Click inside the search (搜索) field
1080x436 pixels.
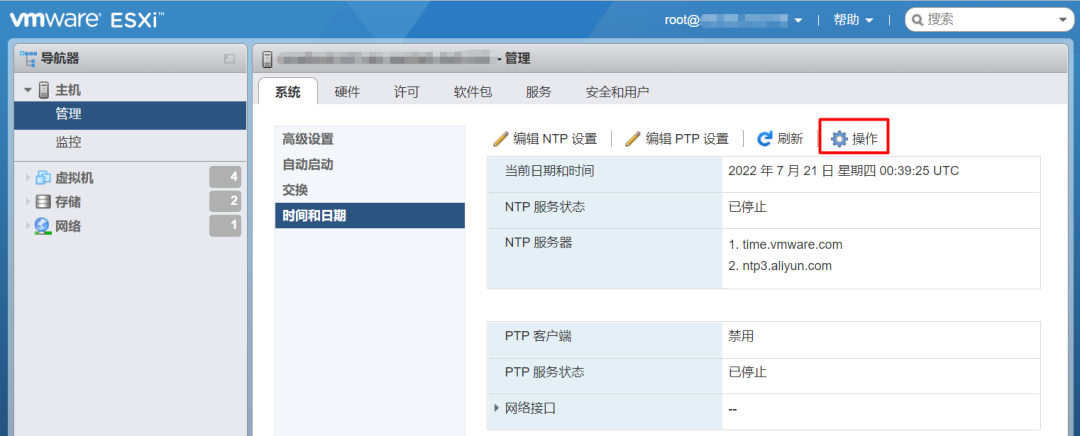988,20
